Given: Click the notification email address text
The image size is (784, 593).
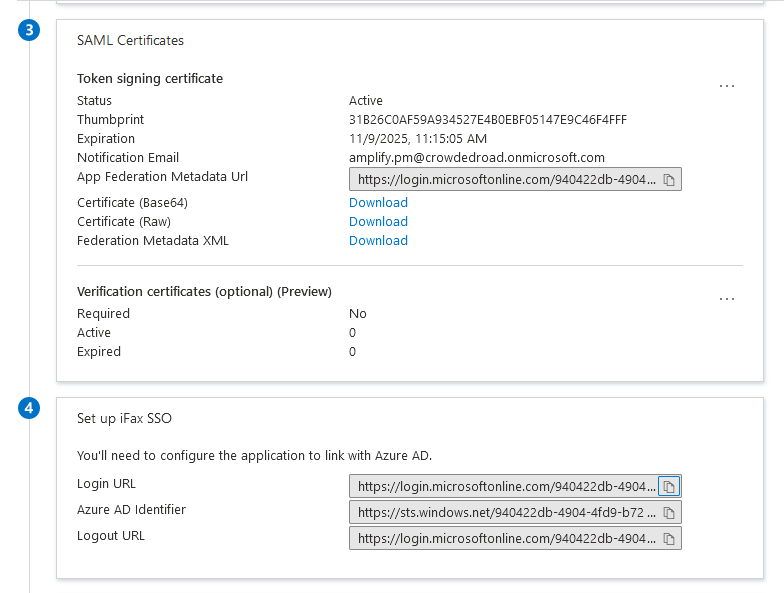Looking at the screenshot, I should (x=476, y=158).
